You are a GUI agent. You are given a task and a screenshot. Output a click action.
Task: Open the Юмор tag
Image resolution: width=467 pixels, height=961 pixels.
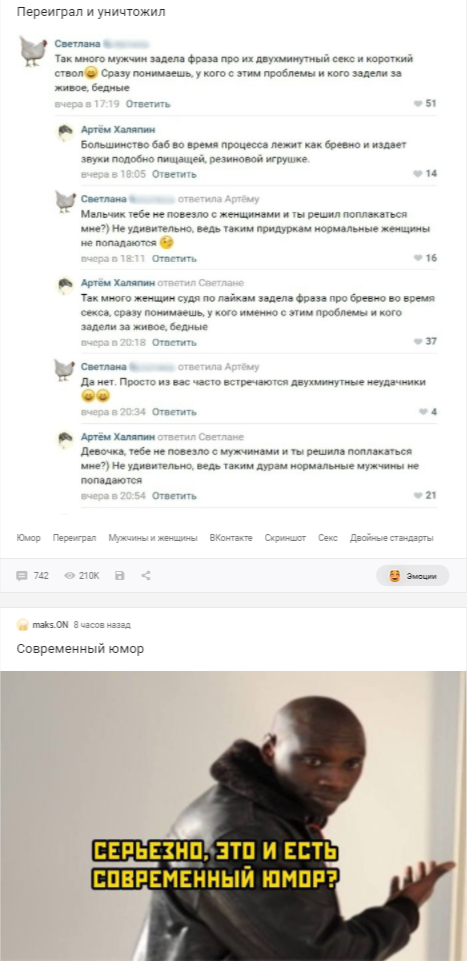pos(28,538)
